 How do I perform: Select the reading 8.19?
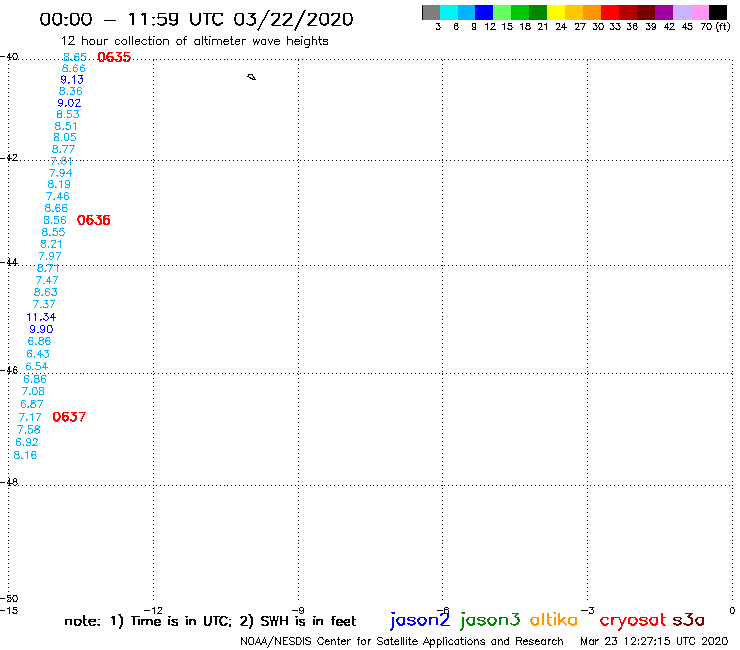pyautogui.click(x=59, y=184)
